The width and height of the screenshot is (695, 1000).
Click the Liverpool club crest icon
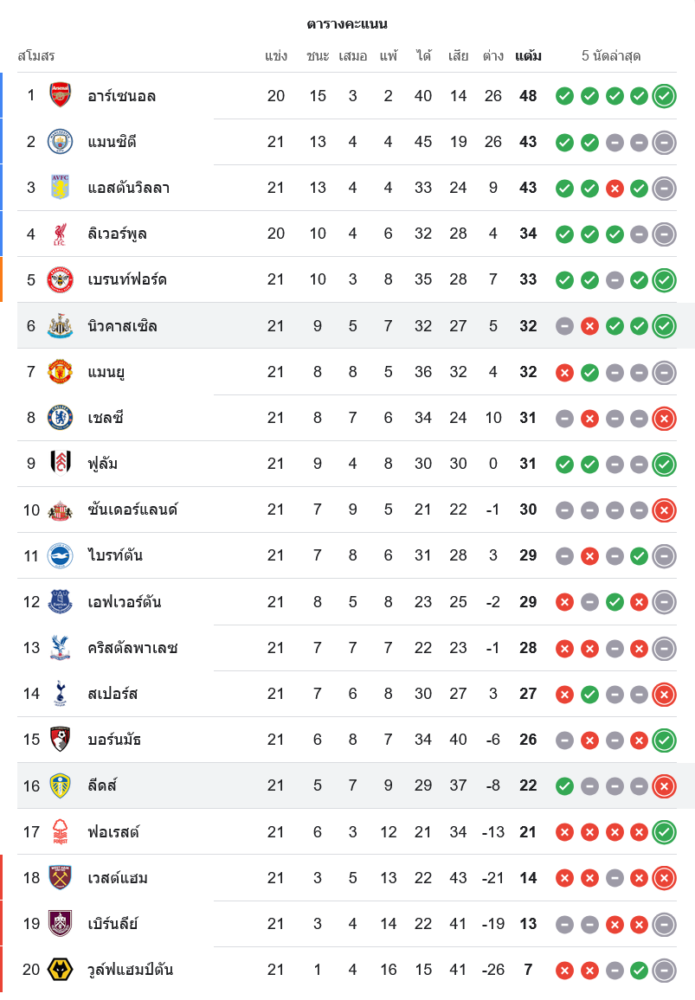61,234
